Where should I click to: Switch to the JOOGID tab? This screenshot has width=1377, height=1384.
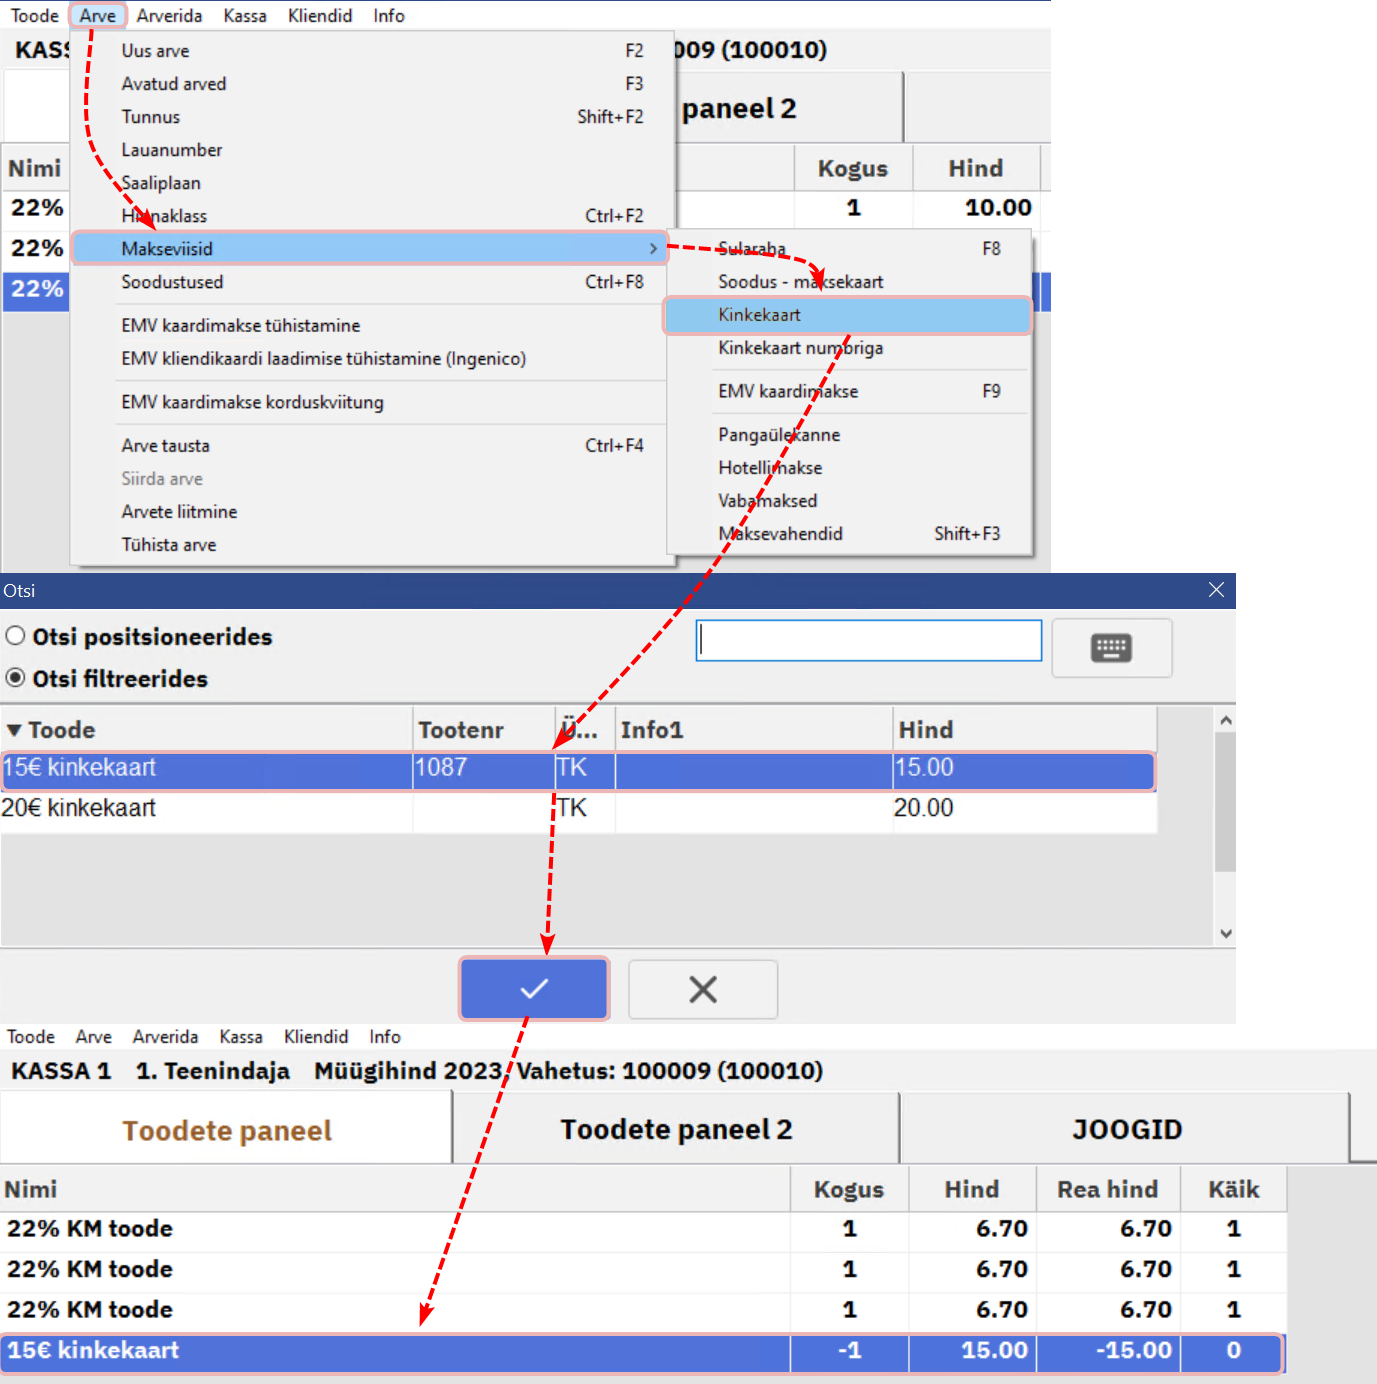1126,1129
